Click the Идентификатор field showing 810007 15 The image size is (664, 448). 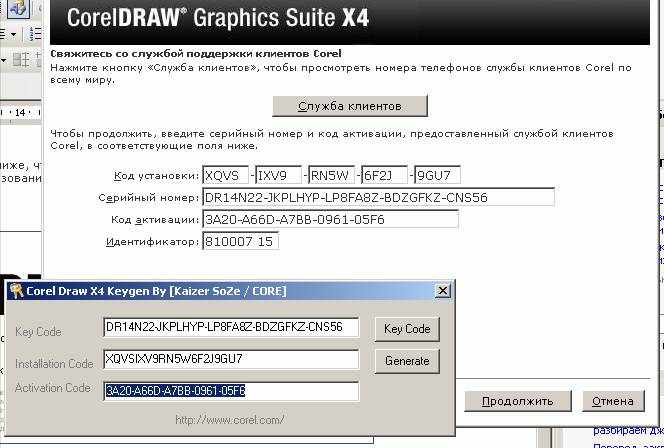[240, 241]
